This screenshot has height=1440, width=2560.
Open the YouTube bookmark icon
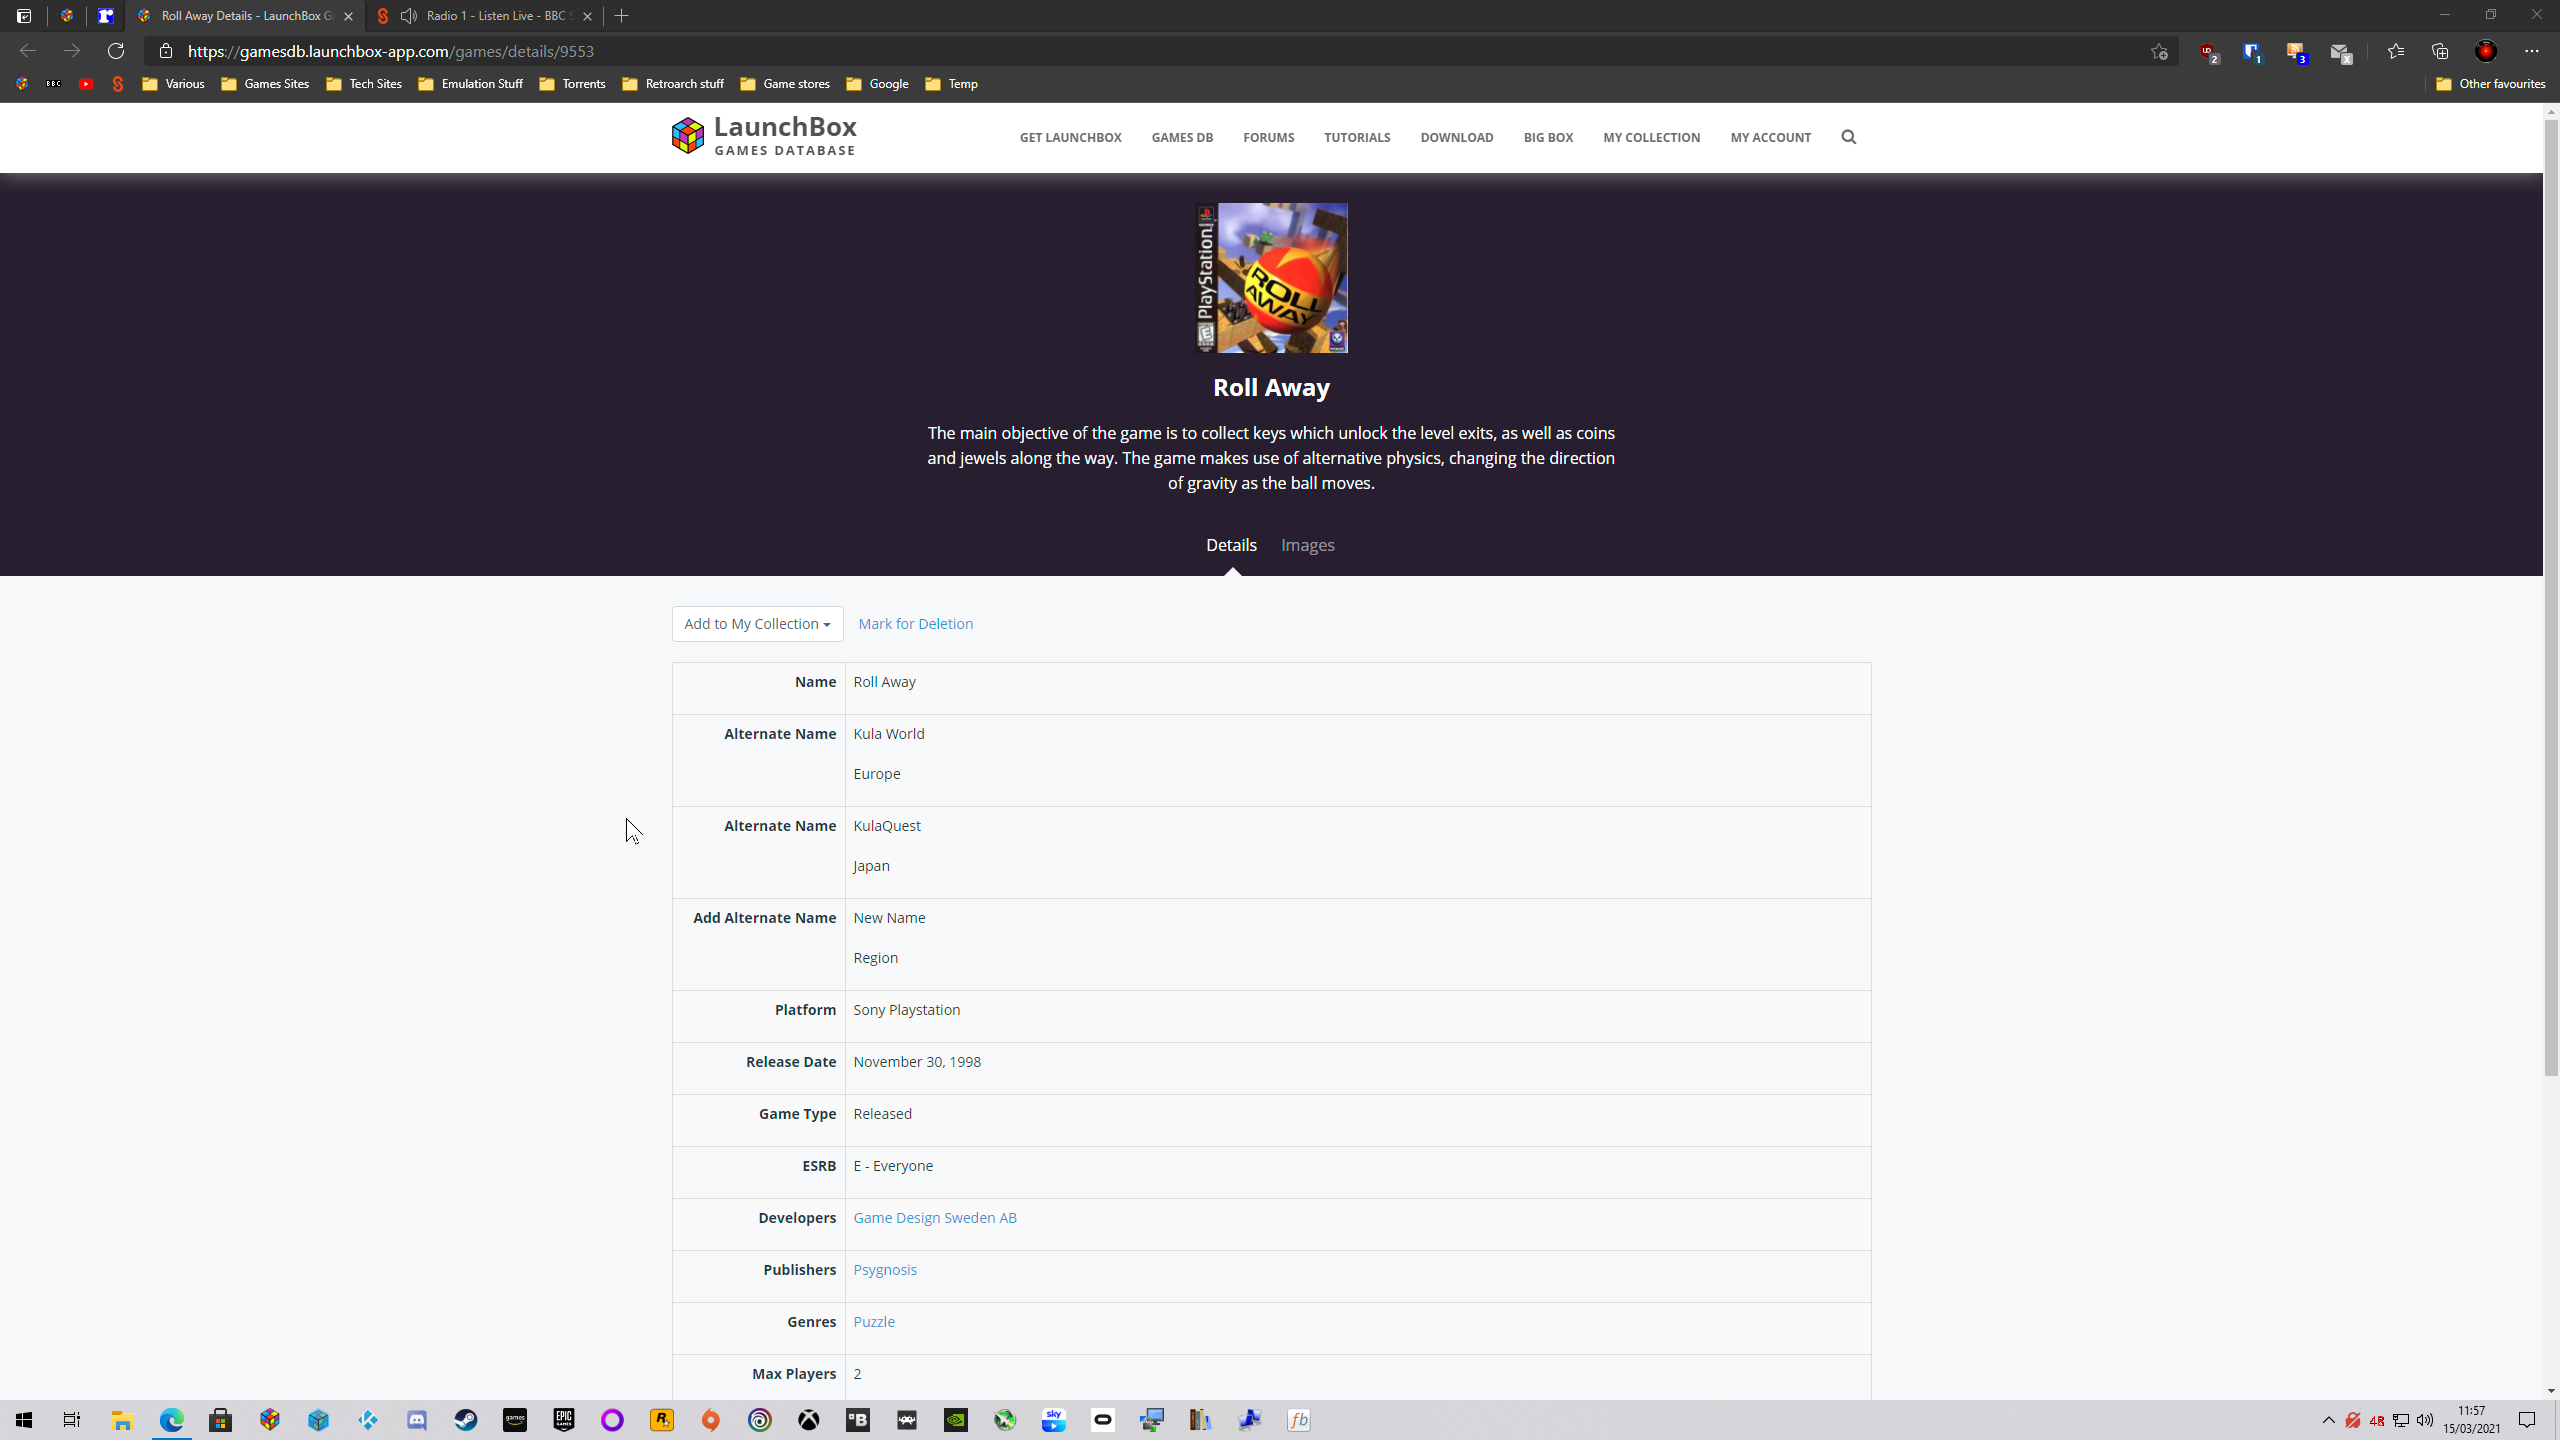[86, 84]
